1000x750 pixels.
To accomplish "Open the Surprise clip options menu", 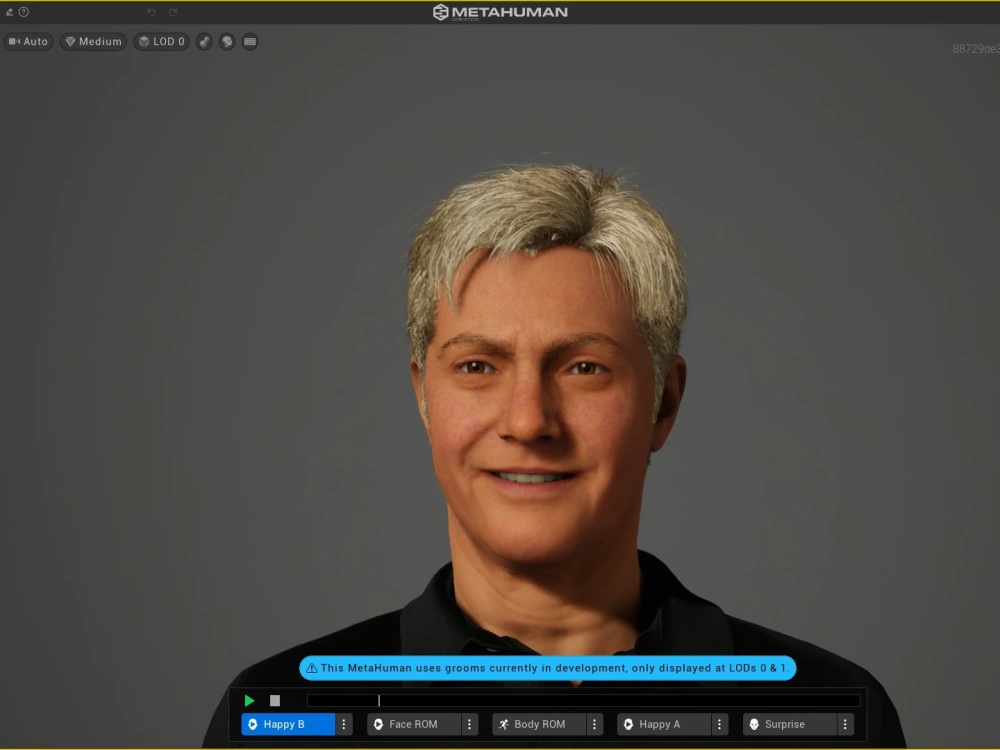I will click(846, 724).
